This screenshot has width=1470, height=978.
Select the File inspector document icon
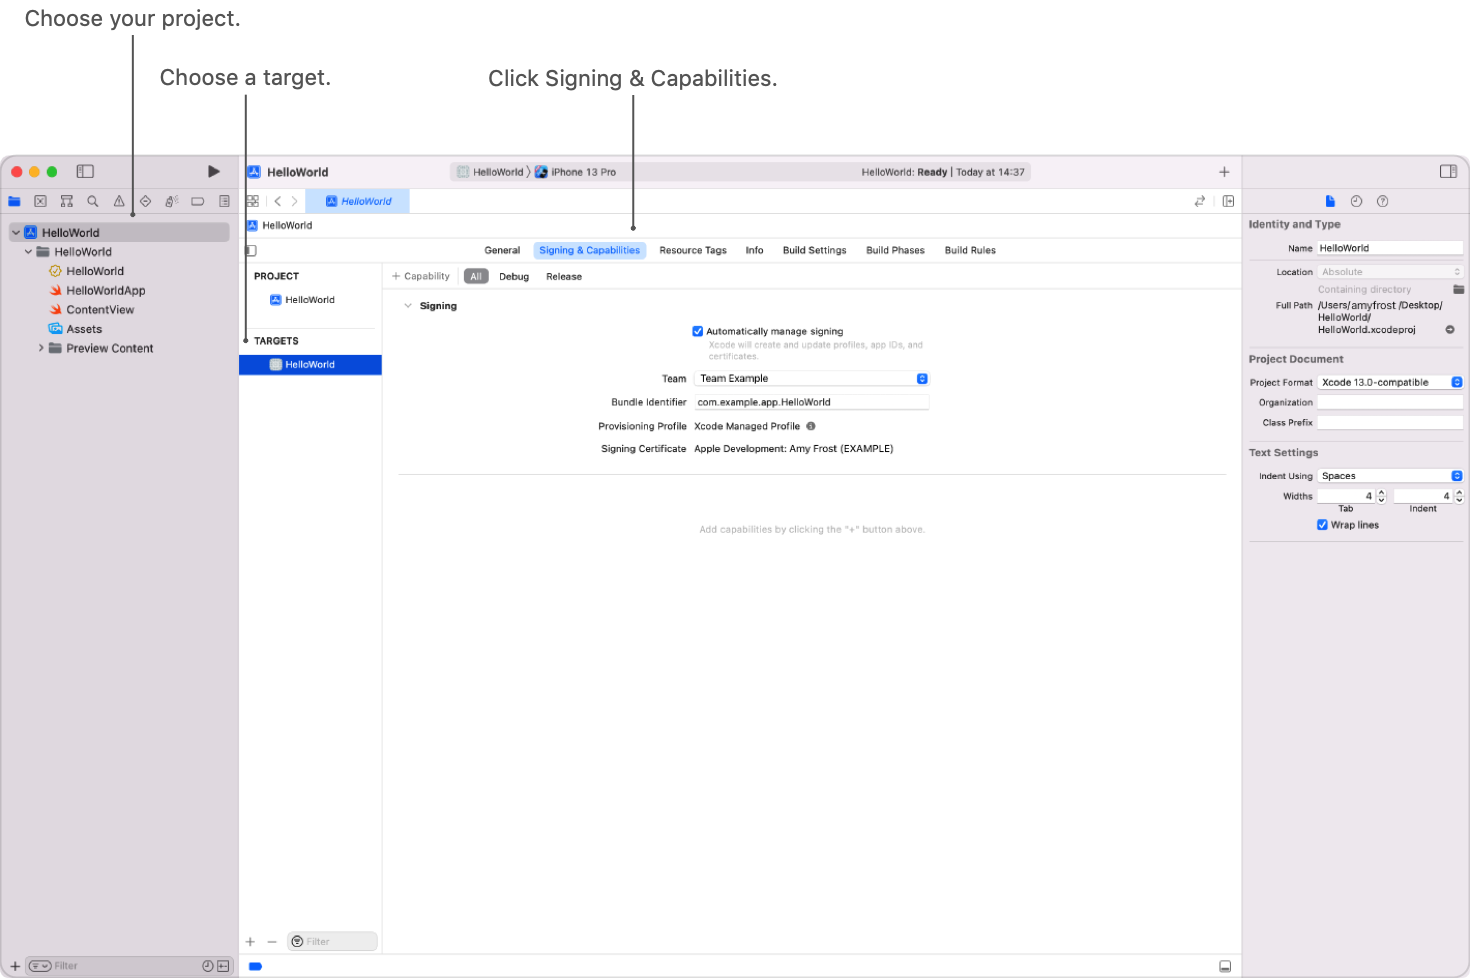pos(1330,200)
